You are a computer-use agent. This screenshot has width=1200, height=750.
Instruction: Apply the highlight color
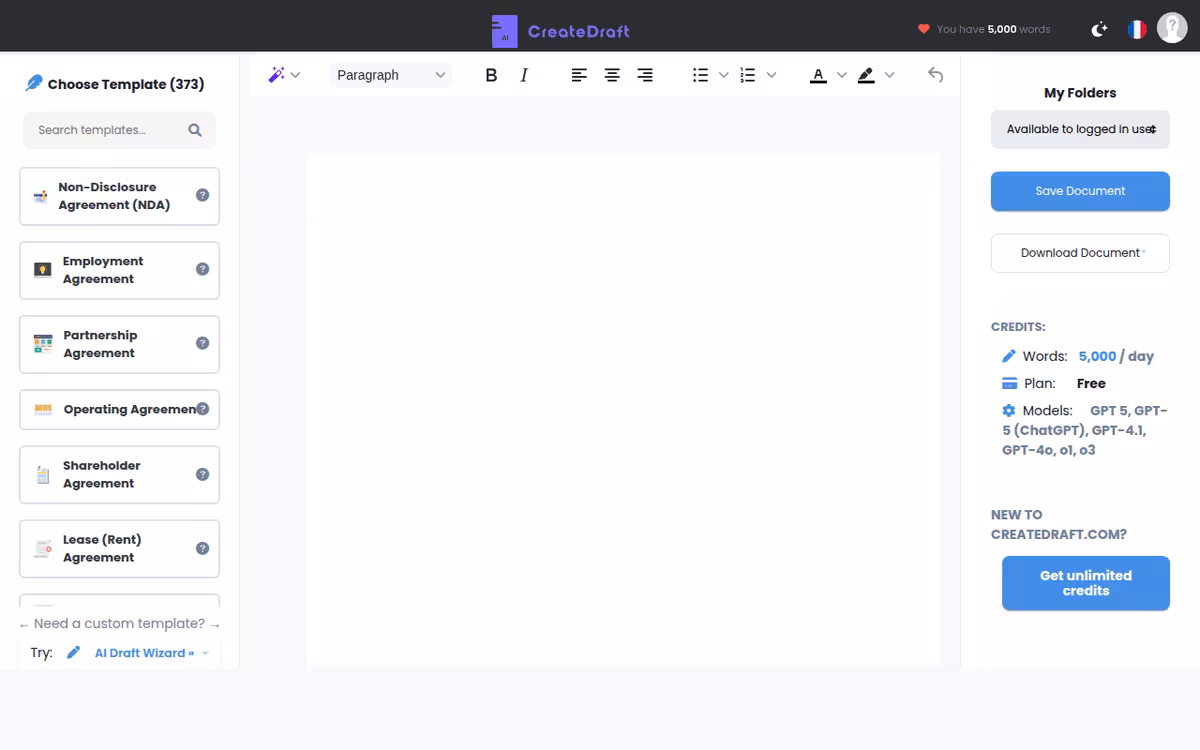click(x=866, y=75)
